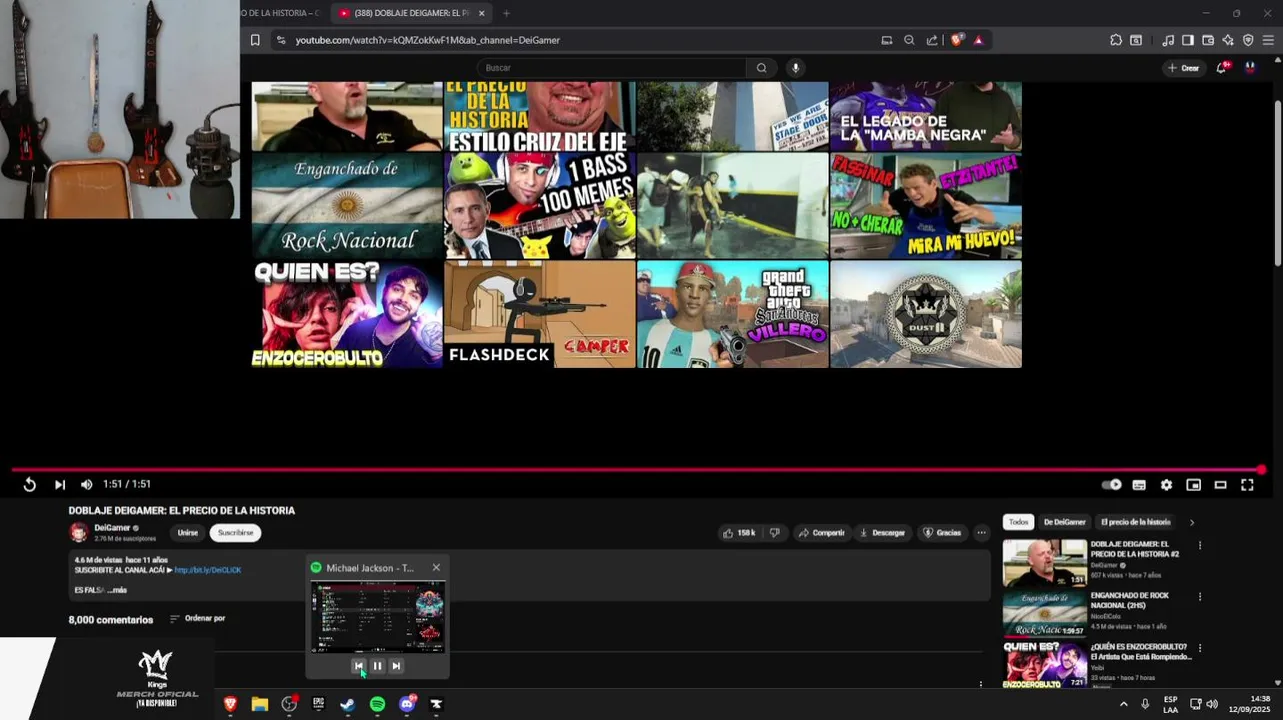This screenshot has height=720, width=1283.
Task: Open Steam from the taskbar
Action: [x=347, y=704]
